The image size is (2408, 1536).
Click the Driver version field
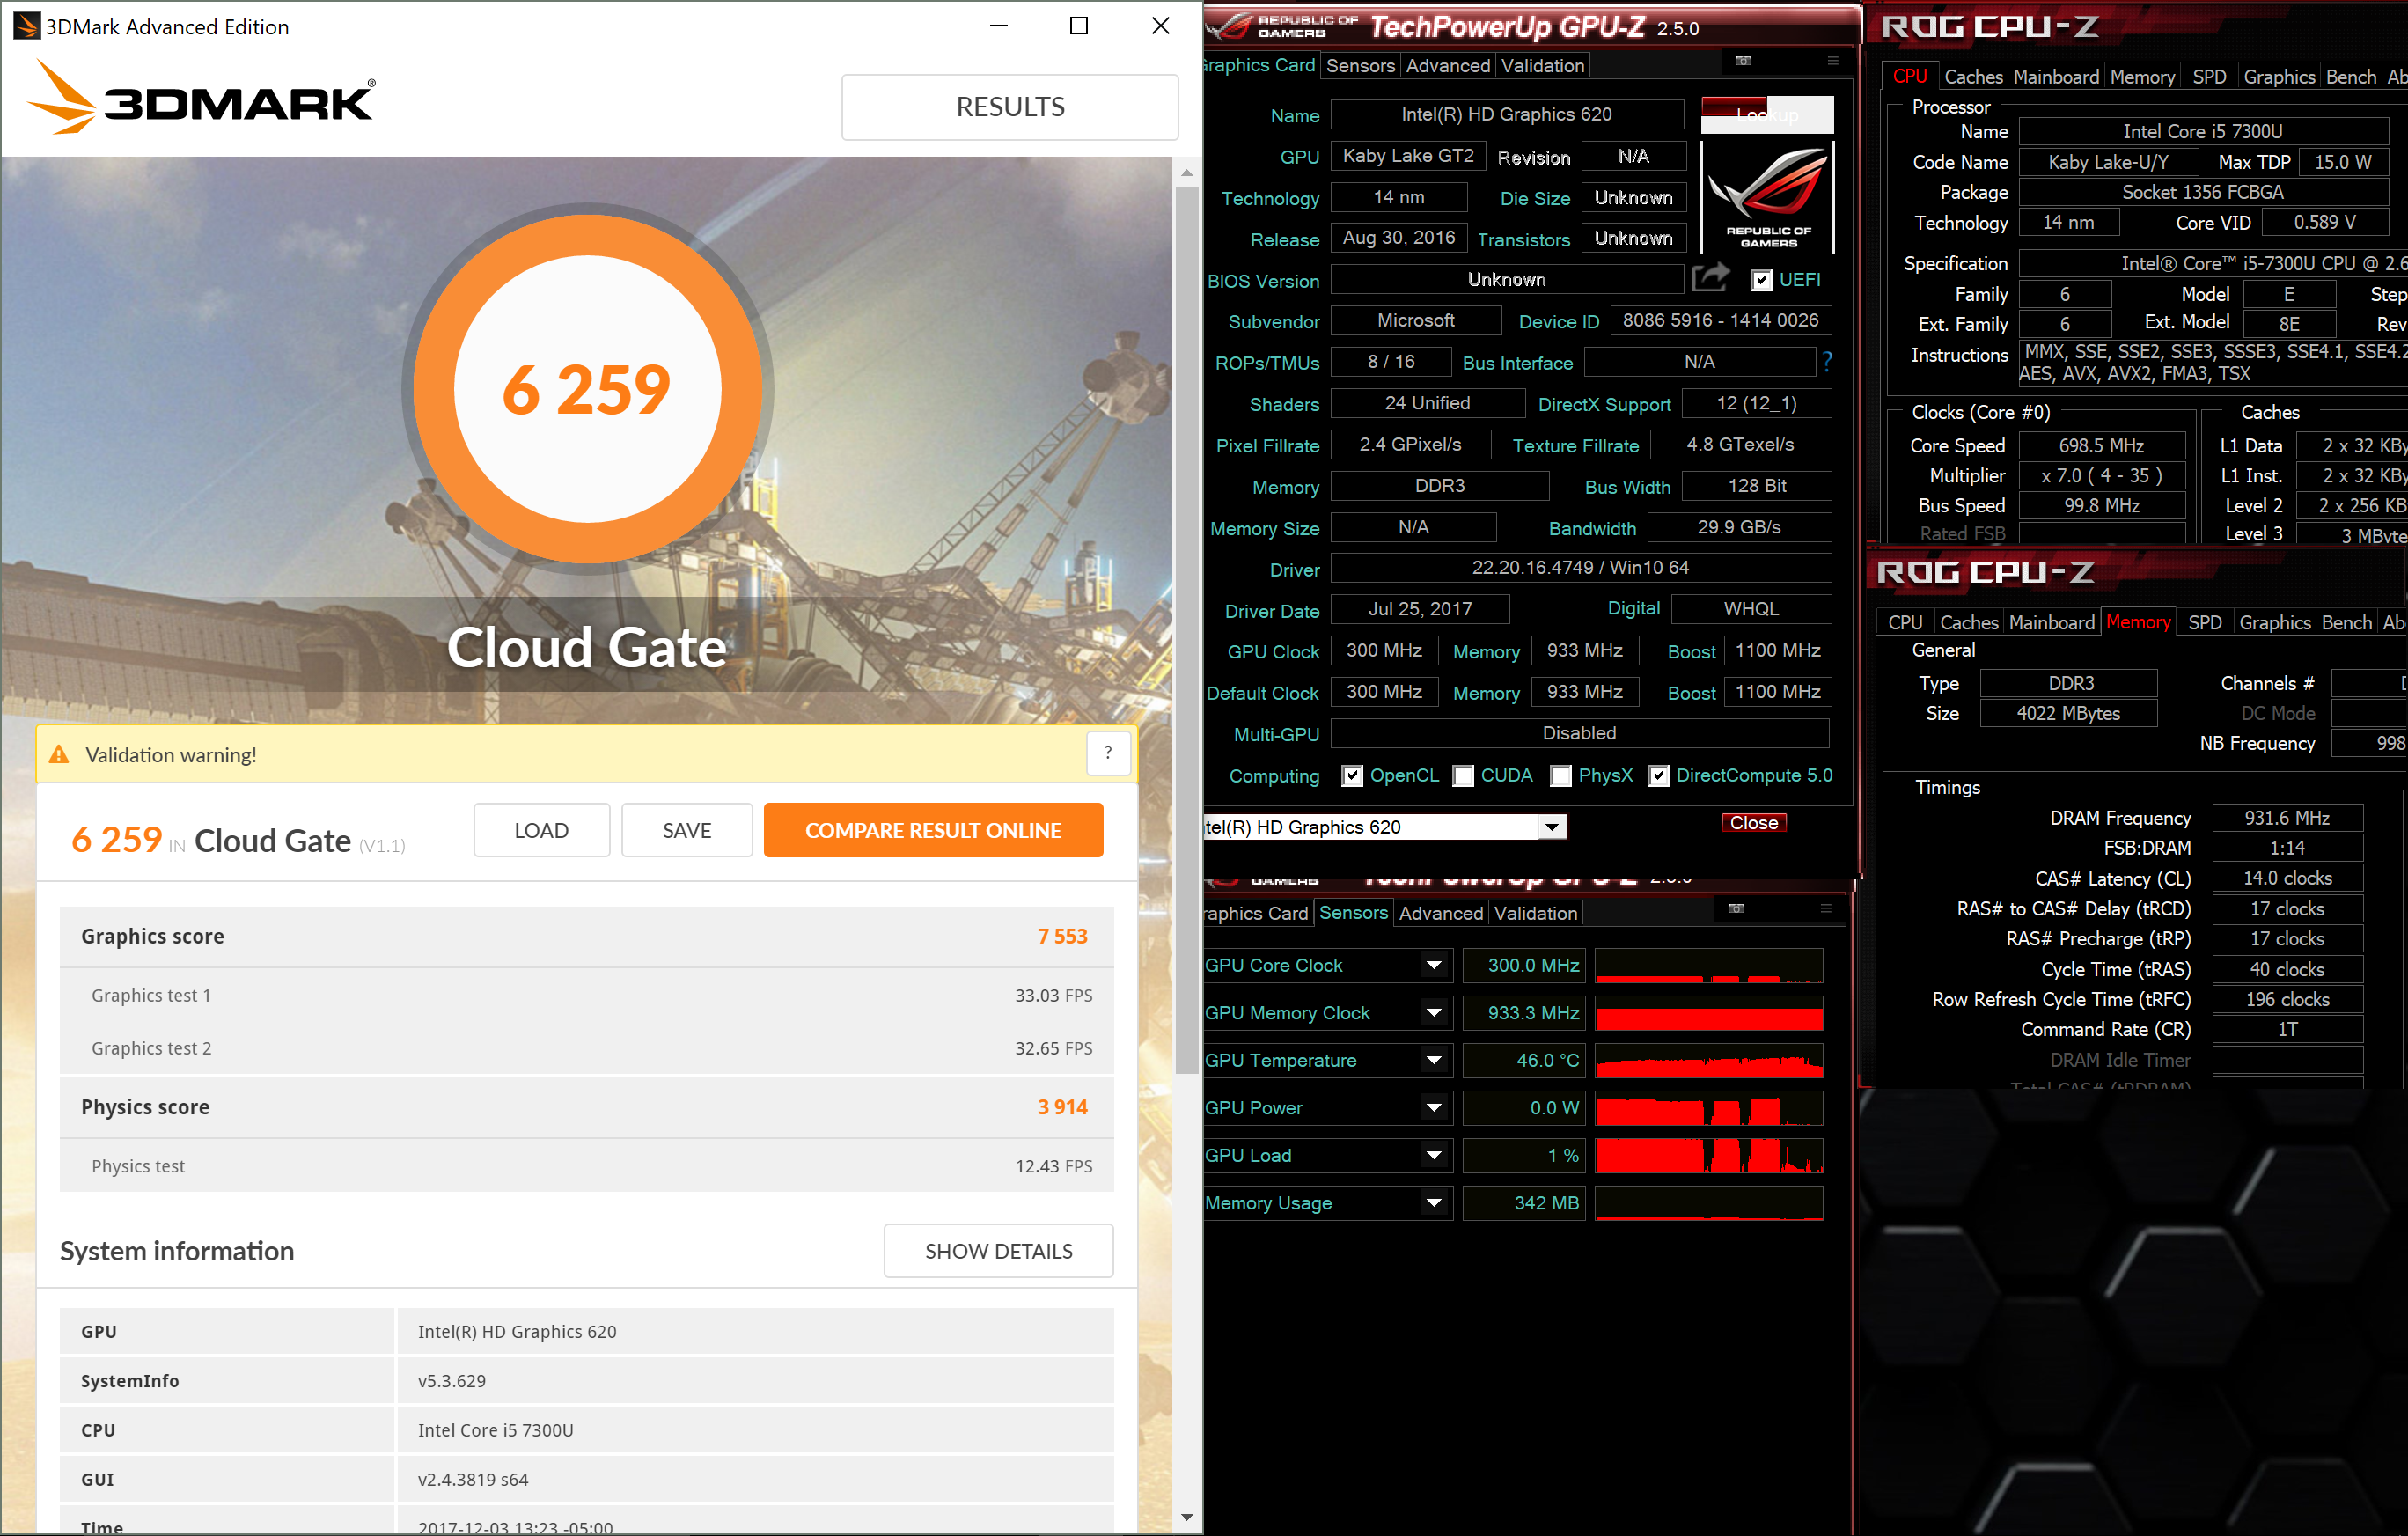point(1580,568)
